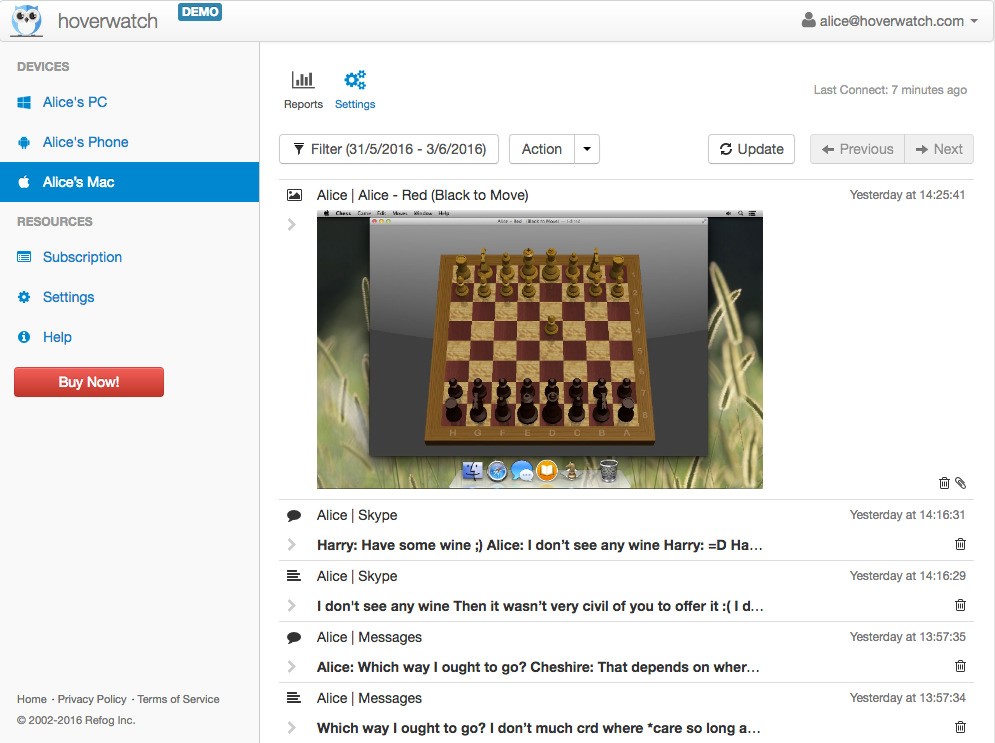Delete the Skype 14:16:29 keystroke entry
995x743 pixels.
961,605
